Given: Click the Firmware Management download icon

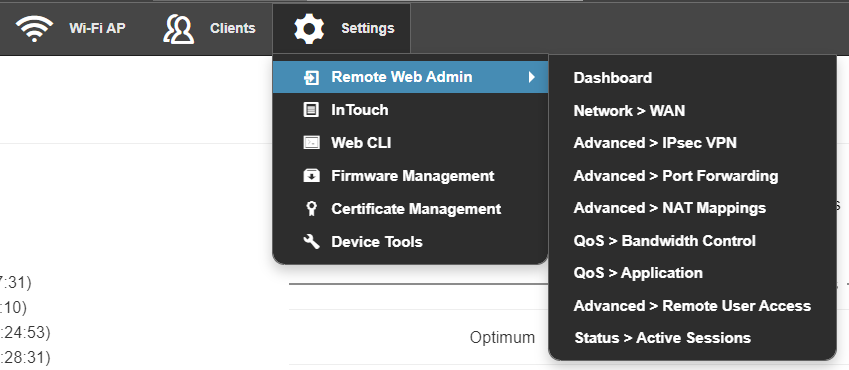Looking at the screenshot, I should (311, 176).
